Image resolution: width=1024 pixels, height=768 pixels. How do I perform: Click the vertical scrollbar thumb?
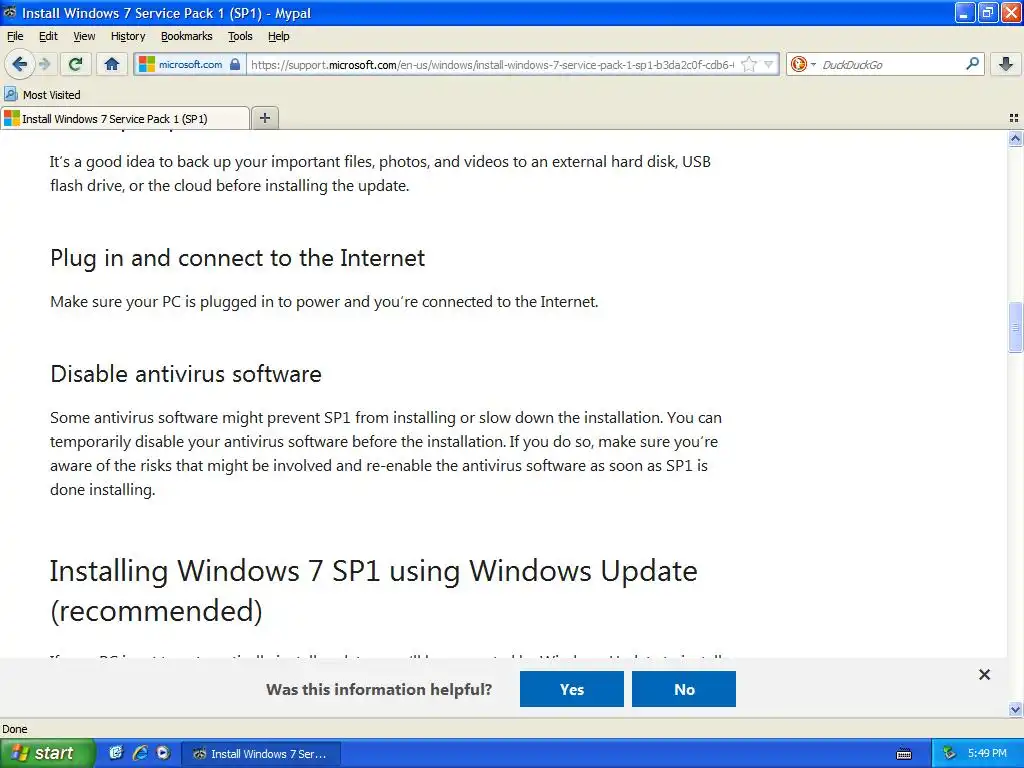pos(1015,327)
